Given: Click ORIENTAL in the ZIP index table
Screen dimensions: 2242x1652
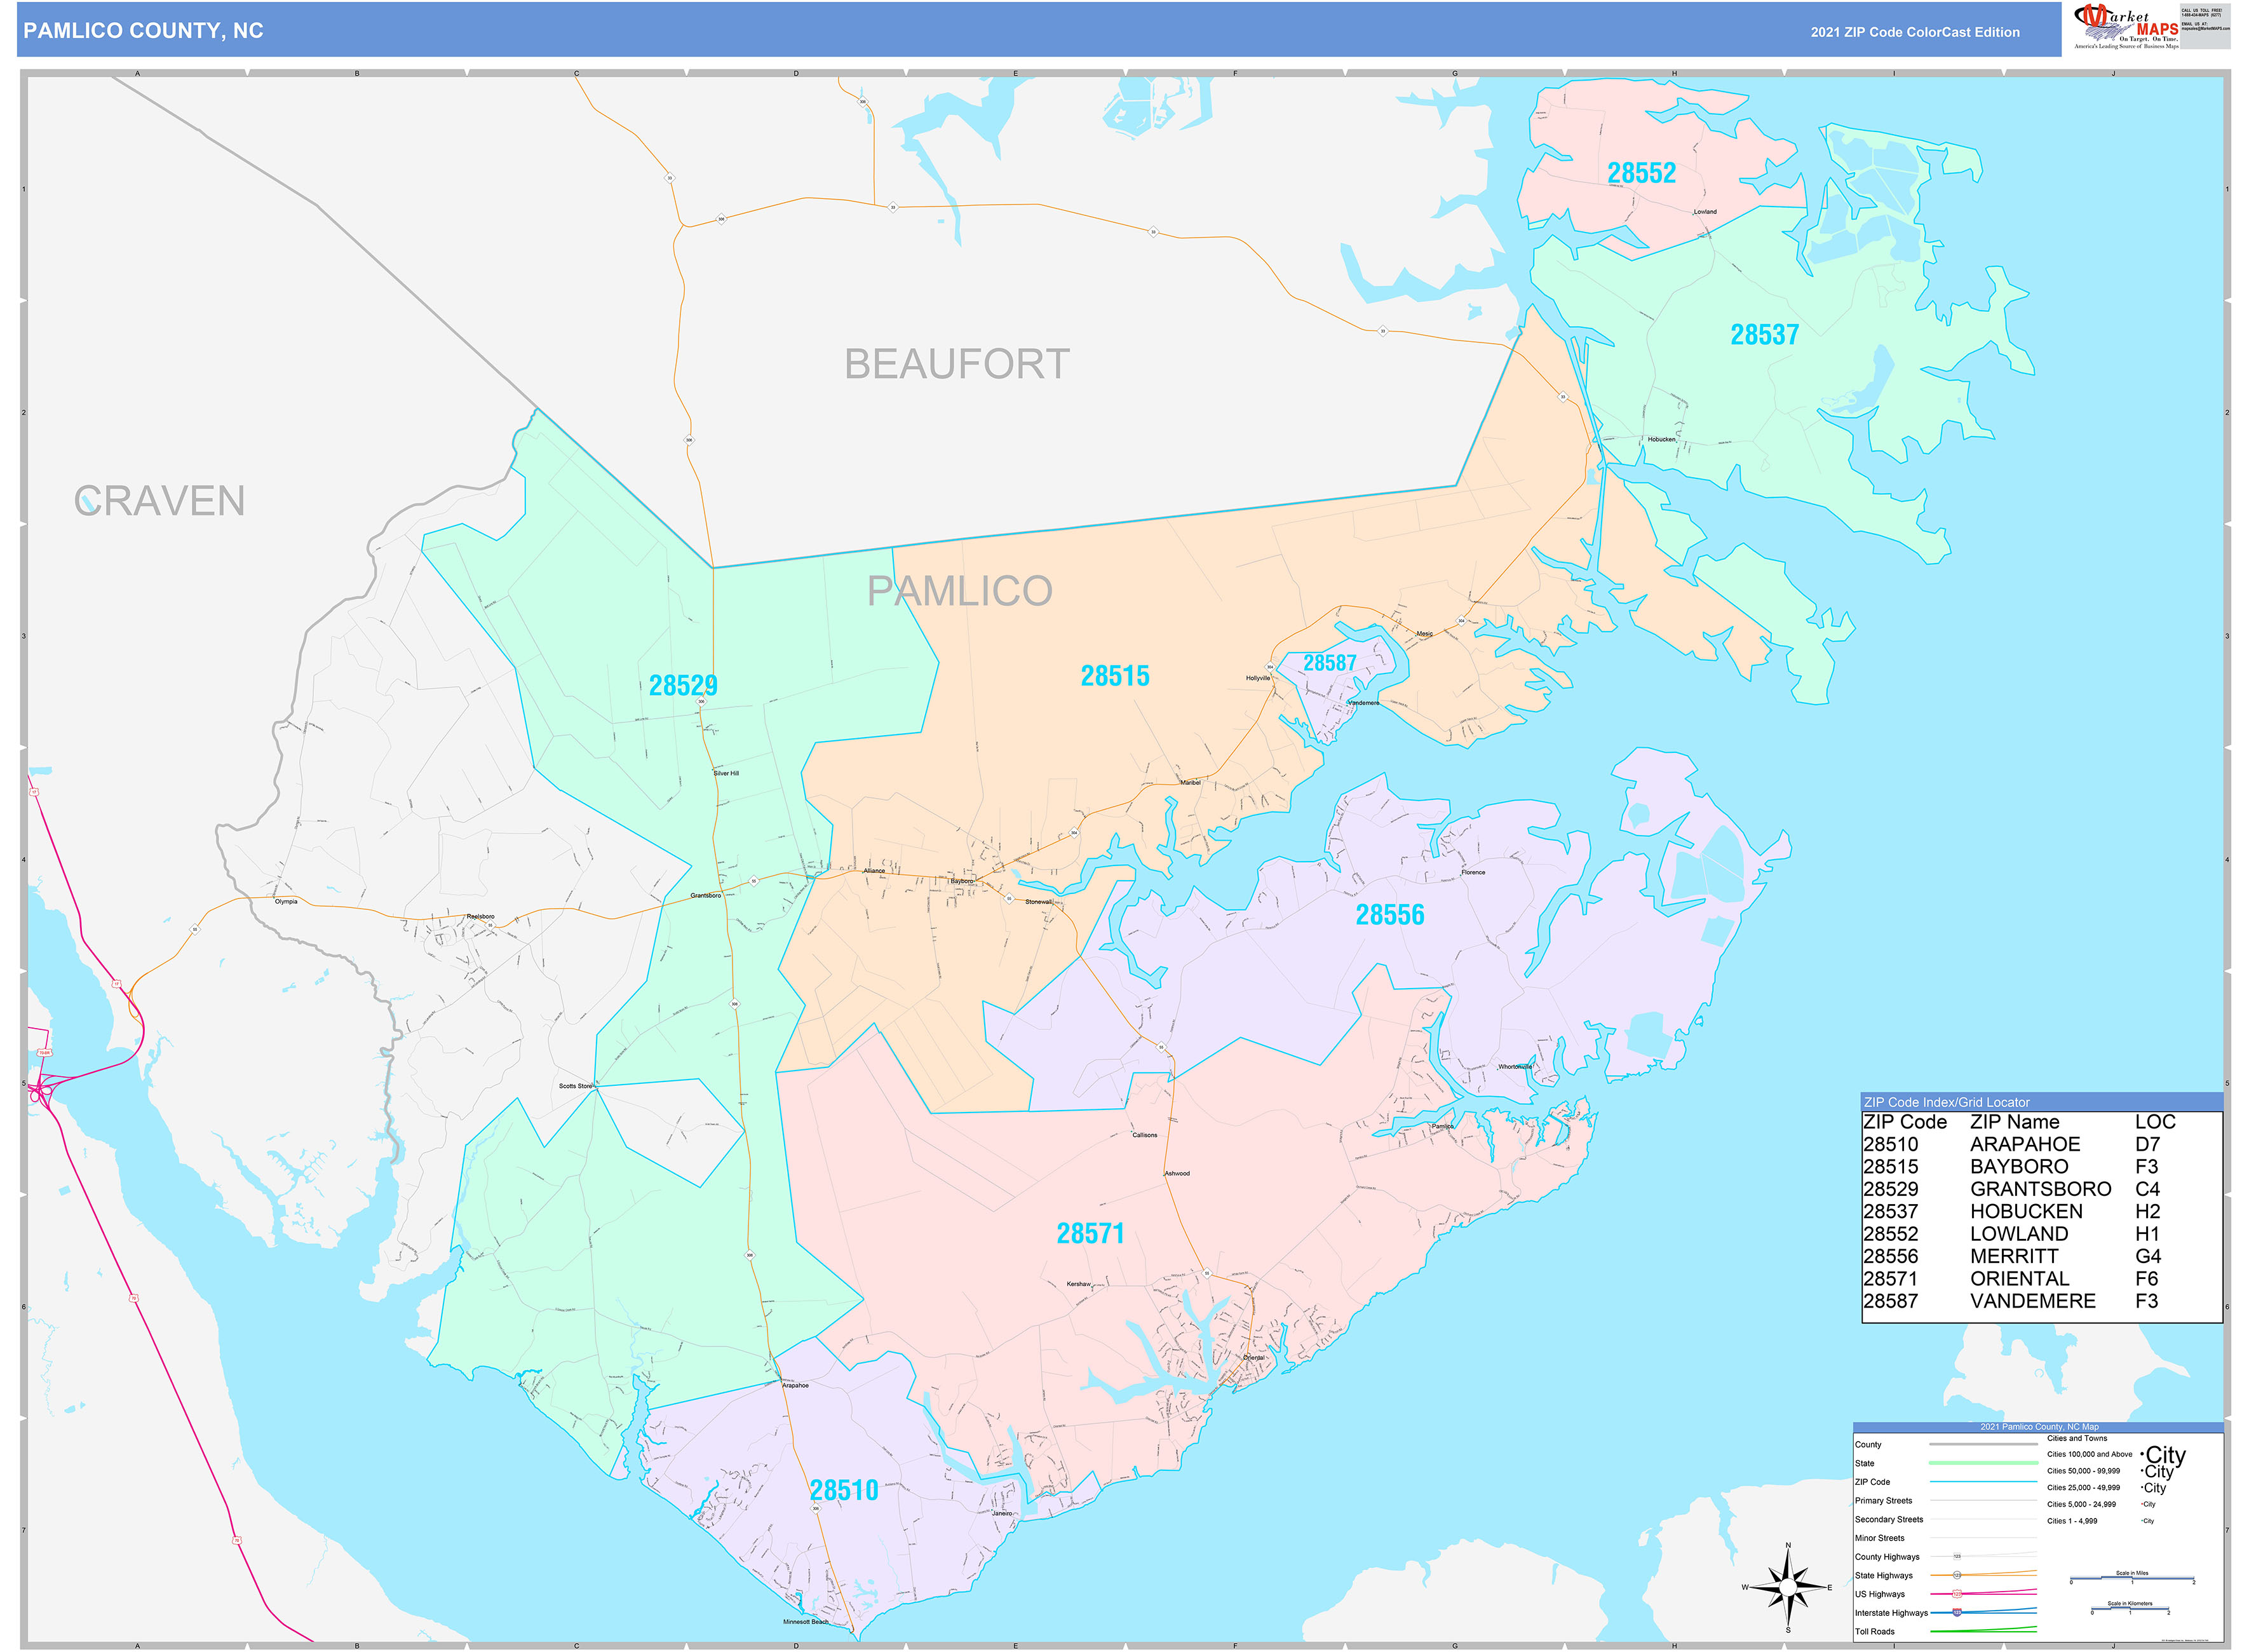Looking at the screenshot, I should click(2019, 1279).
